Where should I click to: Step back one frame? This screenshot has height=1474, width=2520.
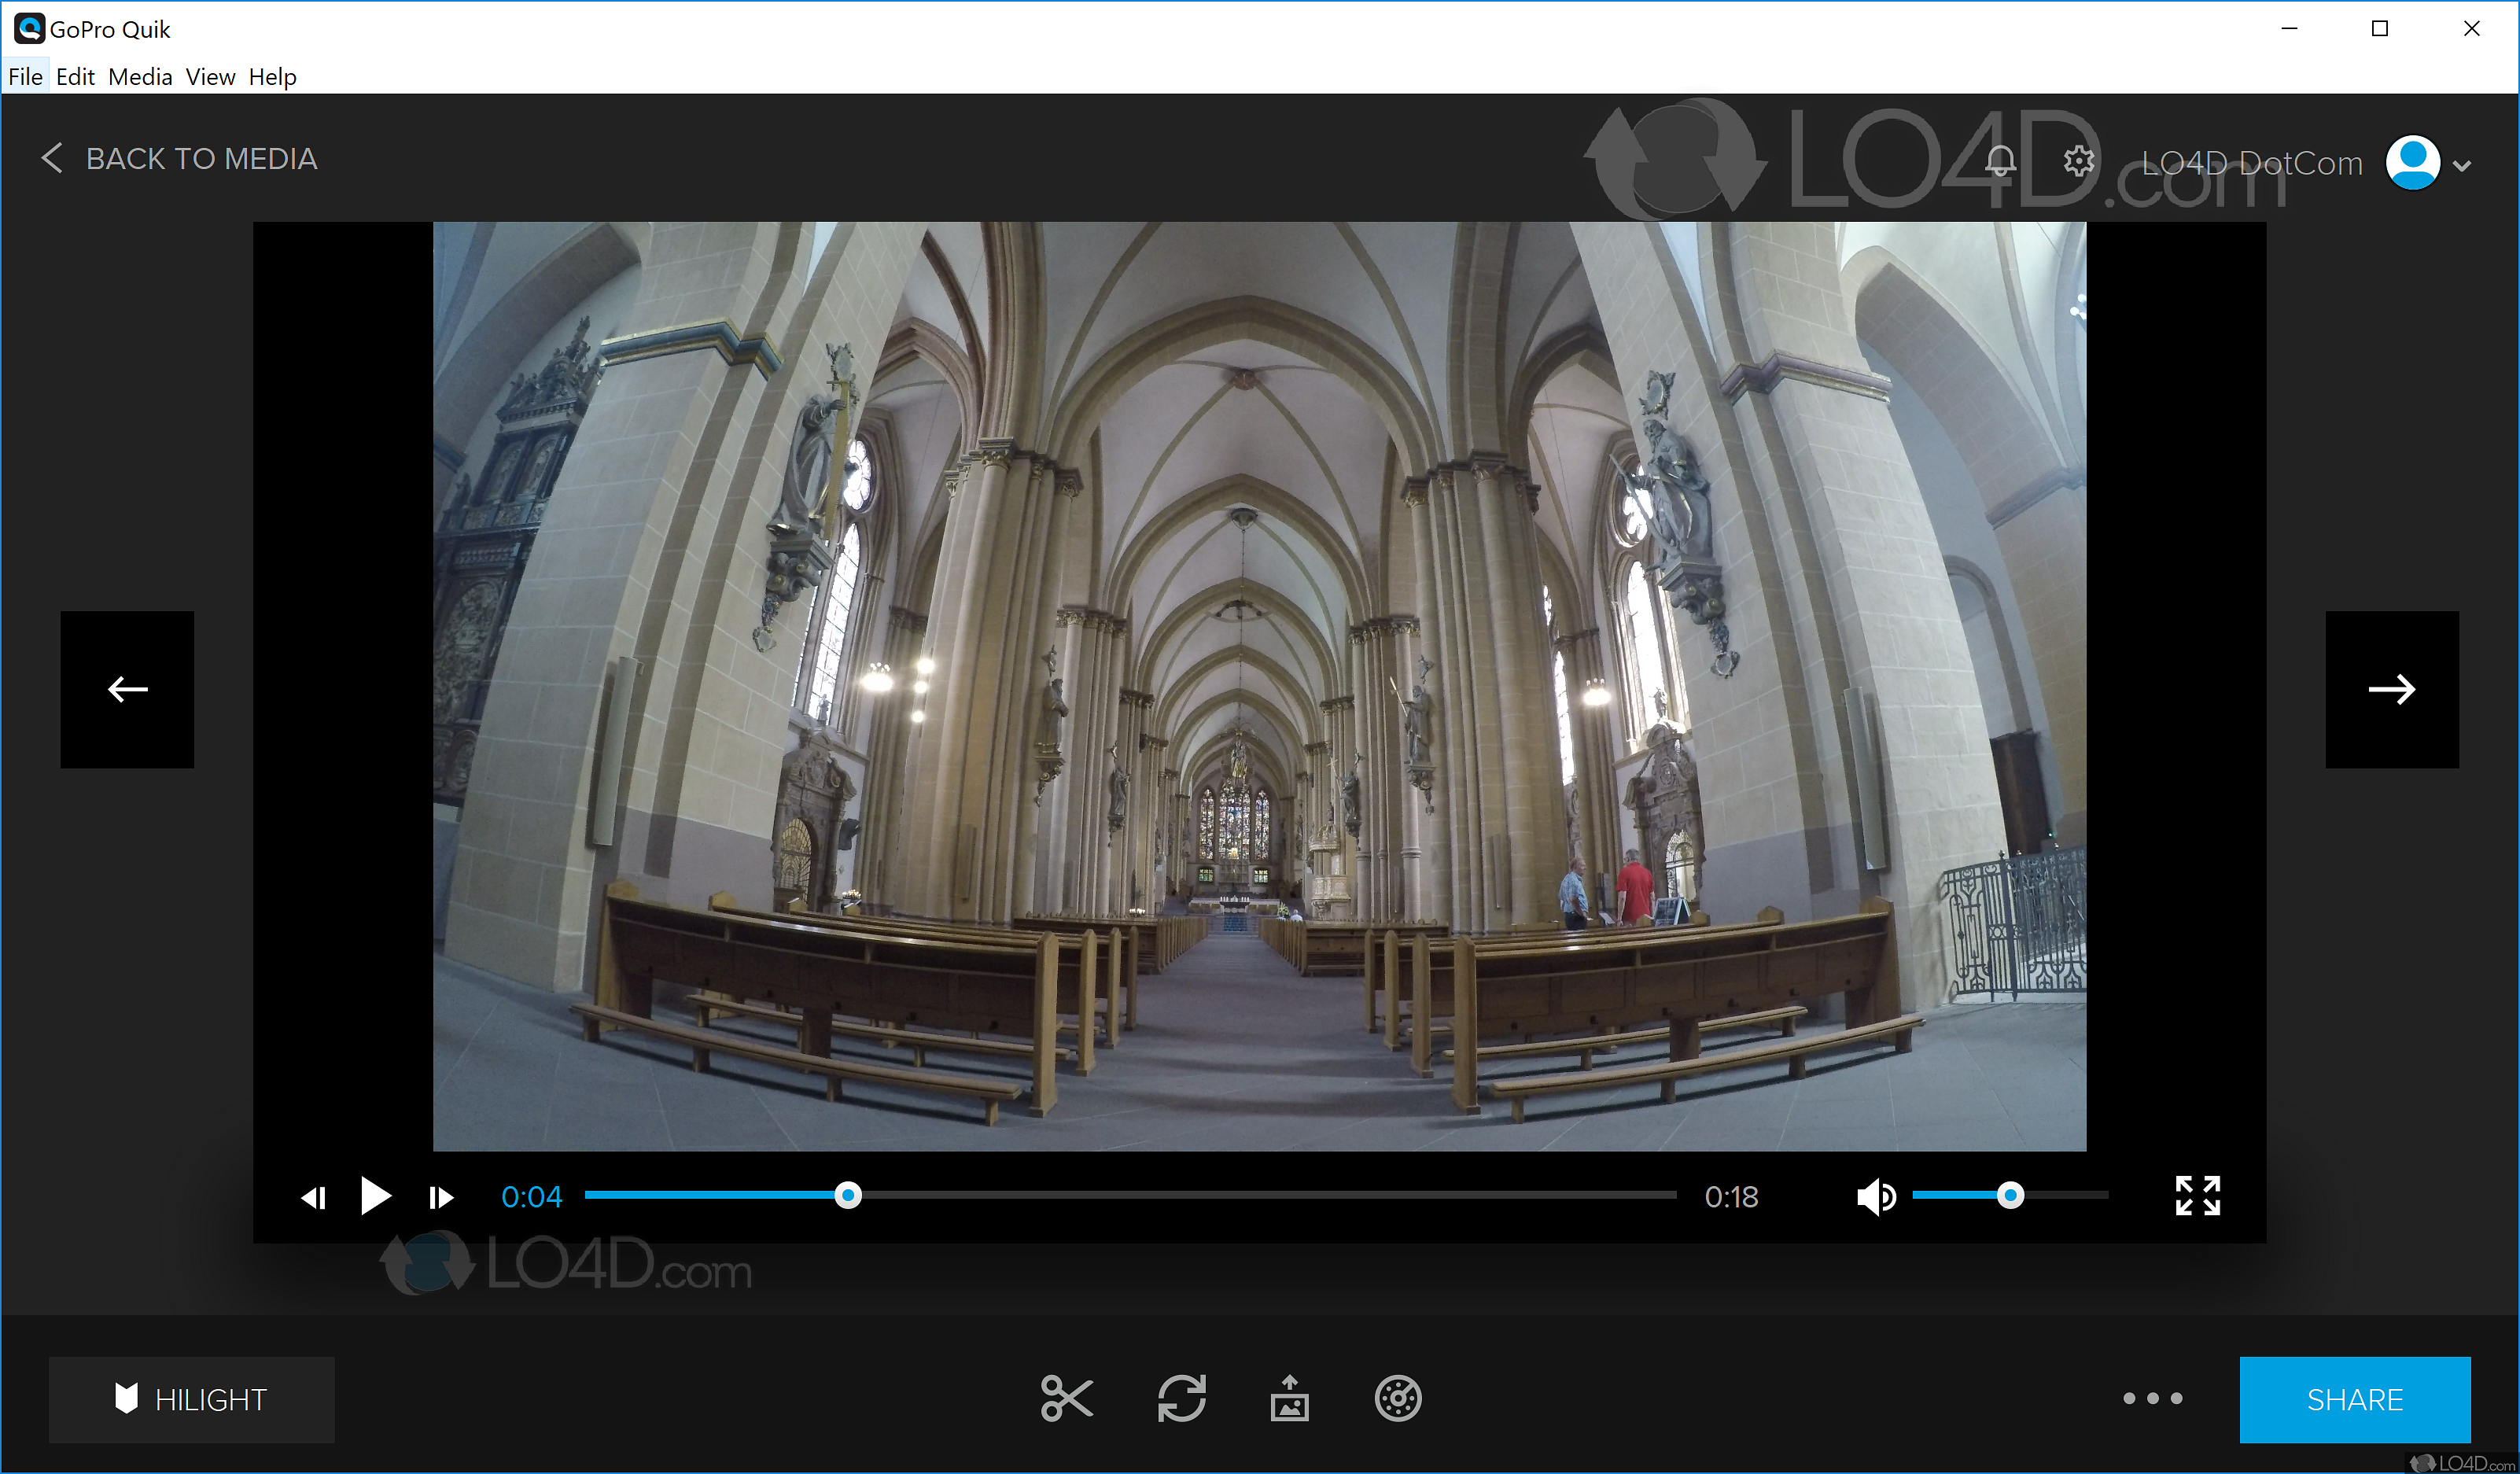314,1197
